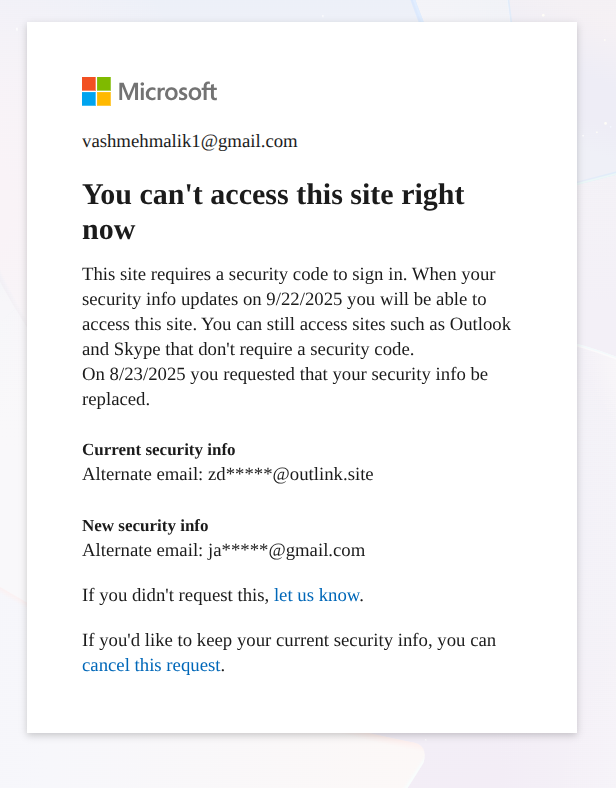Click the 'New security info' label
Image resolution: width=616 pixels, height=788 pixels.
[145, 525]
